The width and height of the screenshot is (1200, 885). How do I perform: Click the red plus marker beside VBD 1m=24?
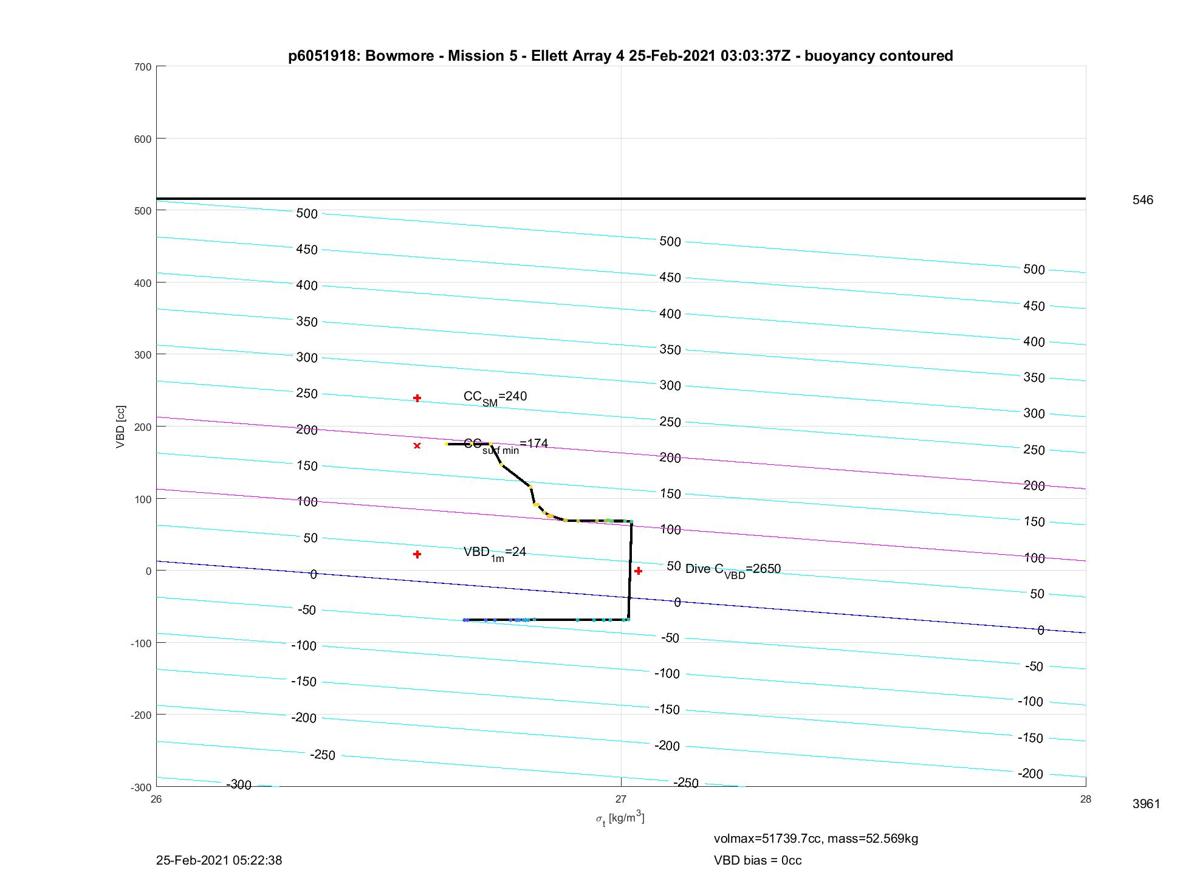click(417, 554)
